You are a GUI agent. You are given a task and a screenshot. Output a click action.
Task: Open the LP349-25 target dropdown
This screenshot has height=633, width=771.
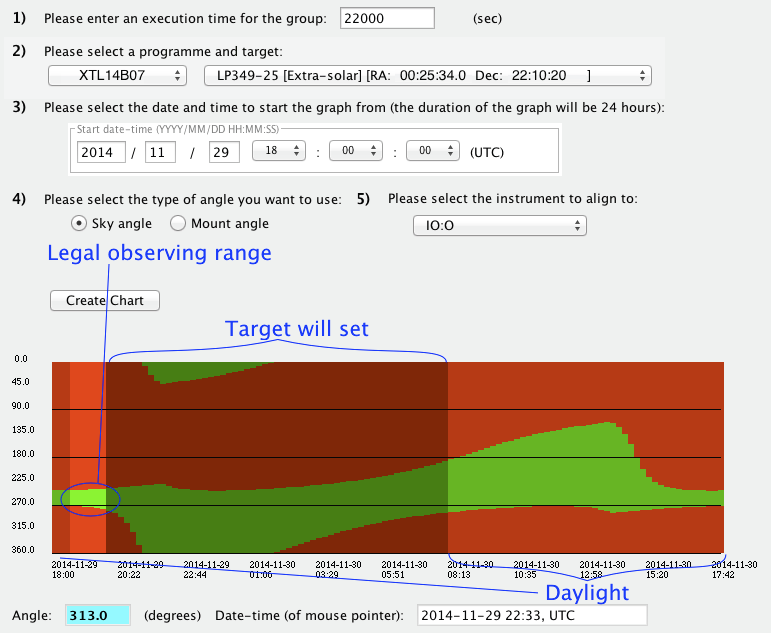428,76
